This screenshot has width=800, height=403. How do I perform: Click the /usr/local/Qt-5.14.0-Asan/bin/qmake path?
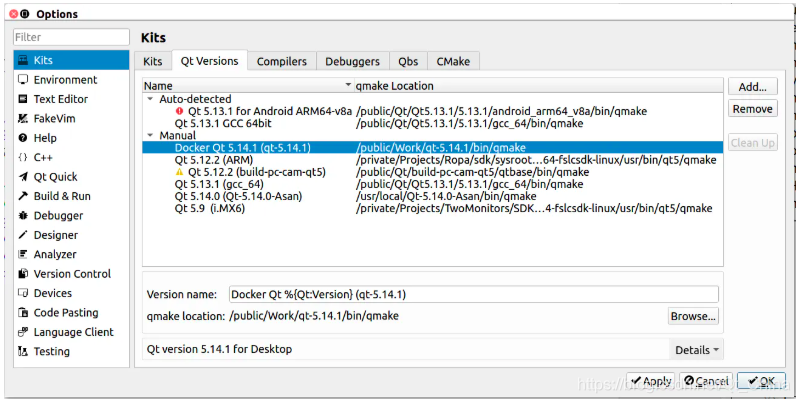click(x=446, y=196)
